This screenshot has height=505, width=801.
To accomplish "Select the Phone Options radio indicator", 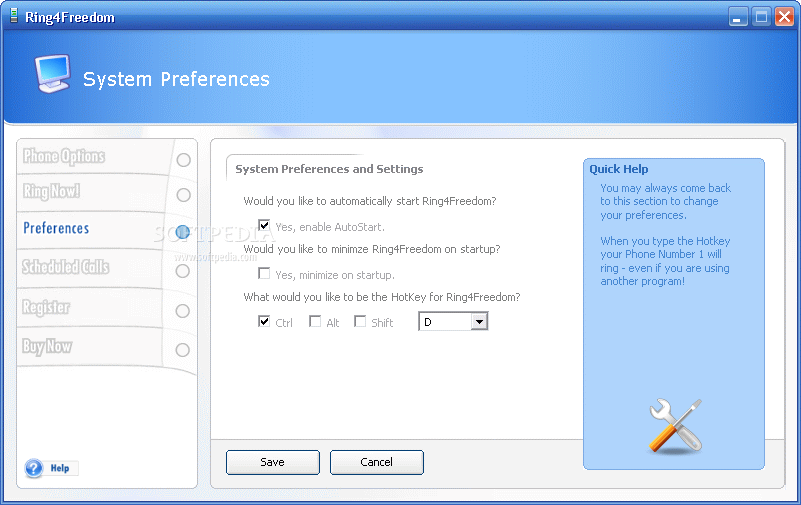I will 183,160.
